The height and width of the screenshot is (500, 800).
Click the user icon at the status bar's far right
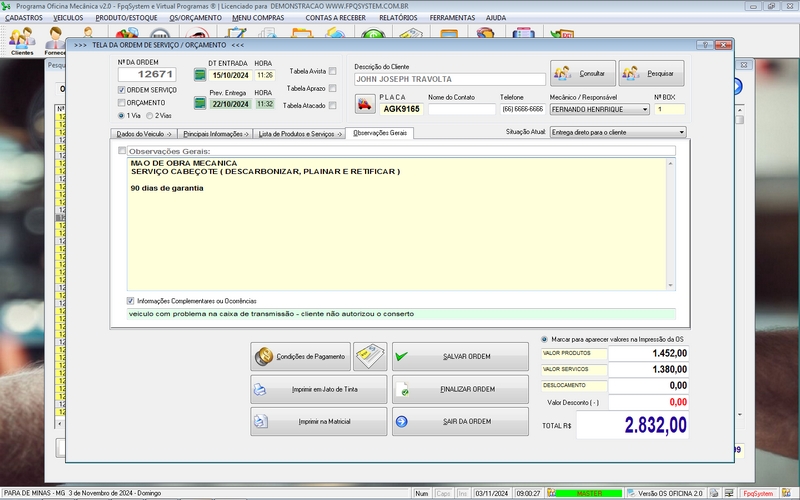(x=786, y=493)
